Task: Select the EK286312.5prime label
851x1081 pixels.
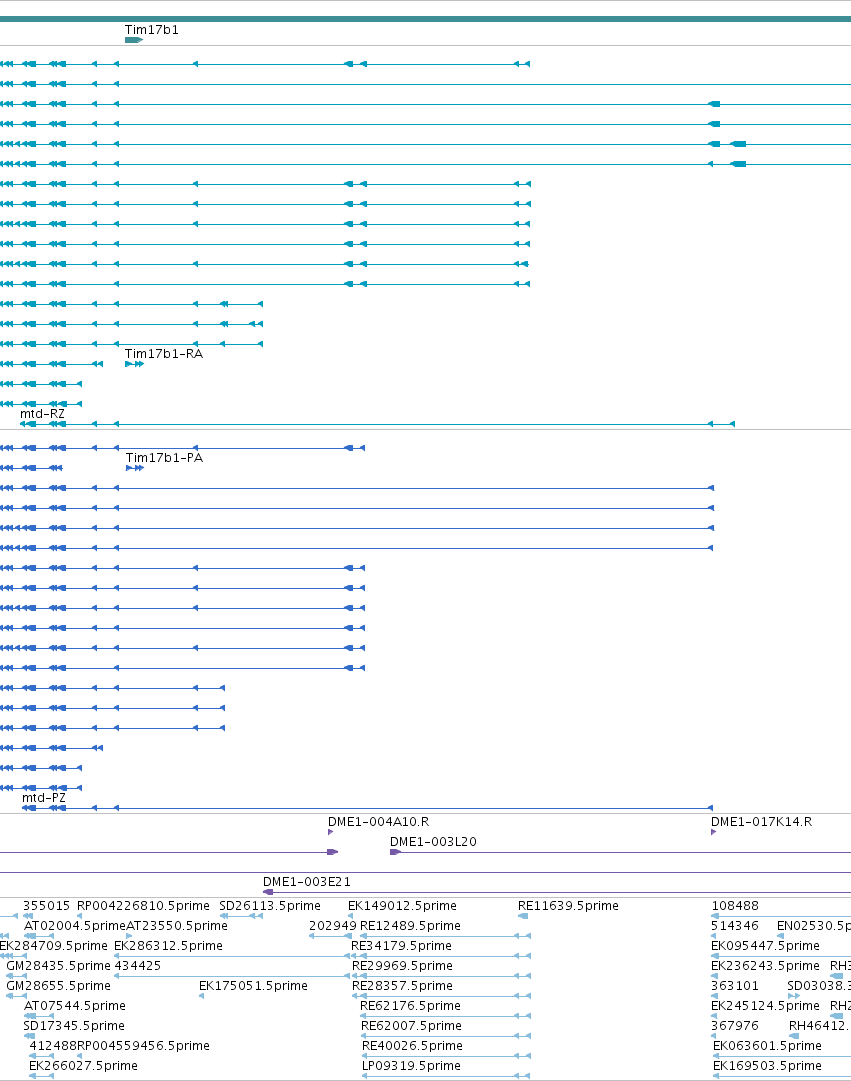Action: (168, 946)
